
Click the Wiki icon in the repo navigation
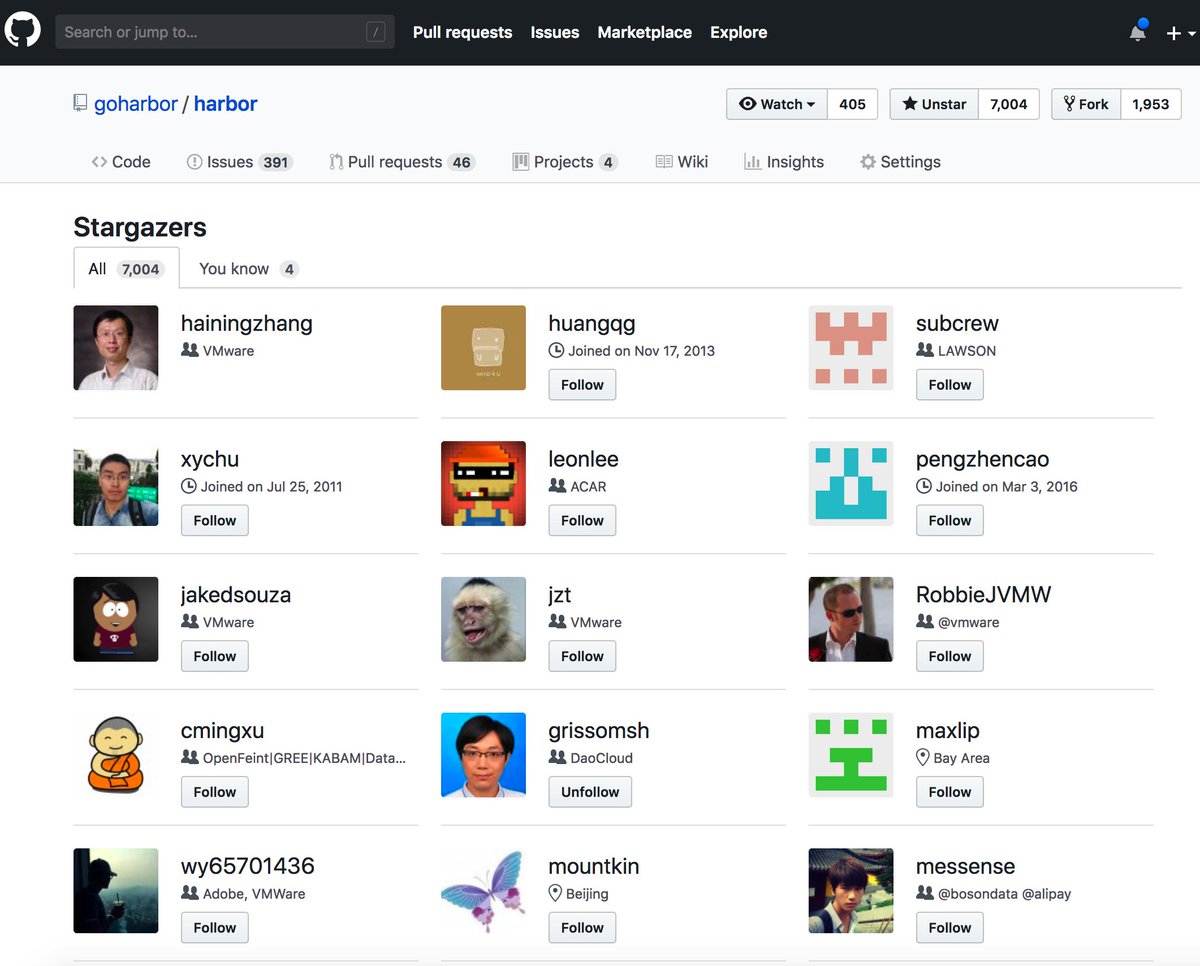[x=662, y=161]
